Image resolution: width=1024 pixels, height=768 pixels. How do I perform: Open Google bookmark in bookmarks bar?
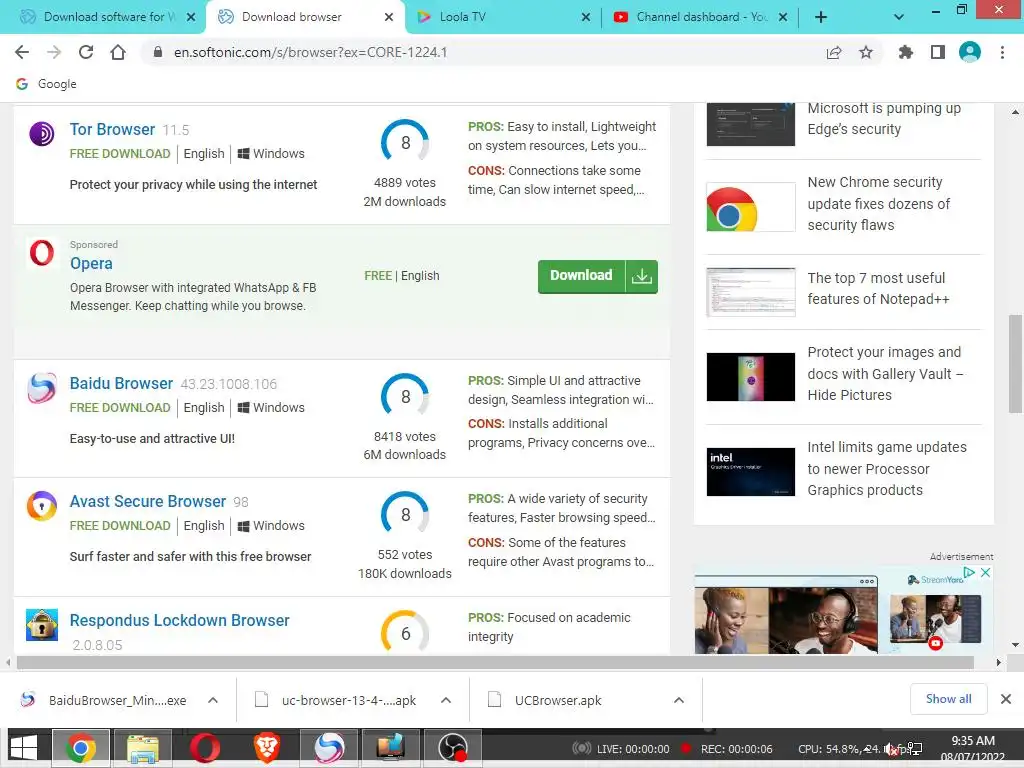tap(46, 84)
